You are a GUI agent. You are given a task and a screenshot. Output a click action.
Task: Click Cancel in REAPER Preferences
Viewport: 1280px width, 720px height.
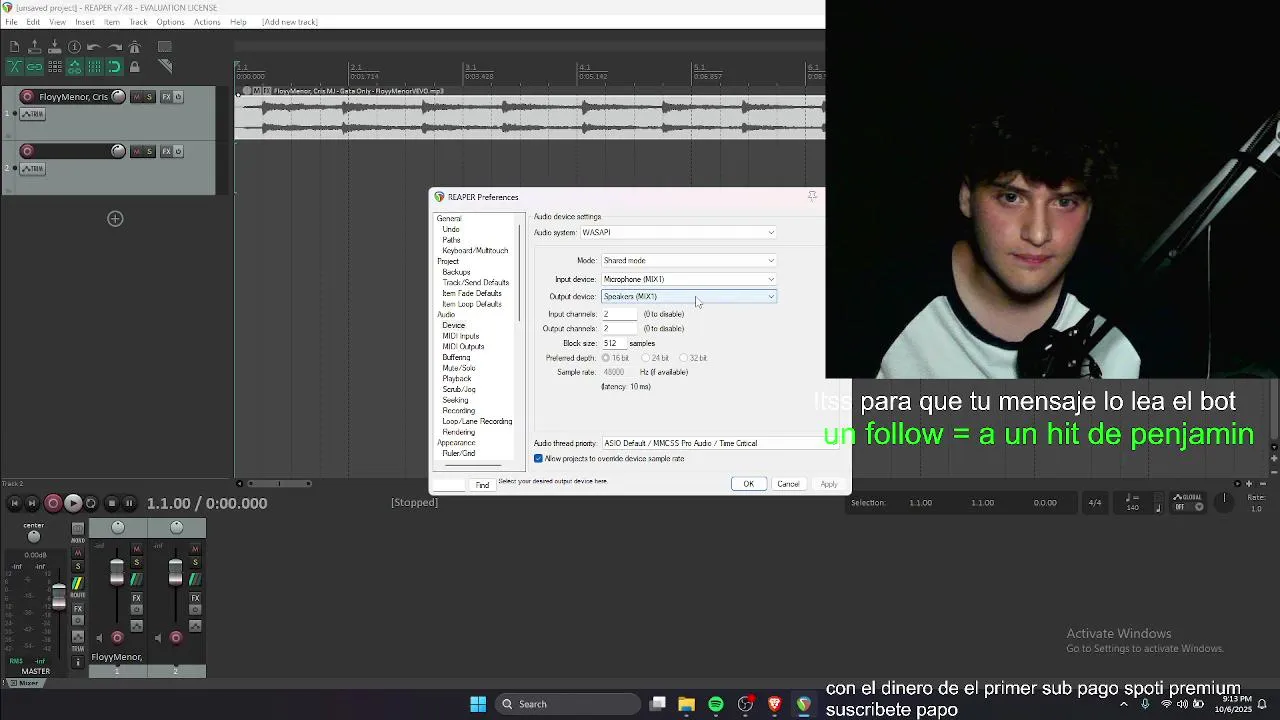pos(788,484)
